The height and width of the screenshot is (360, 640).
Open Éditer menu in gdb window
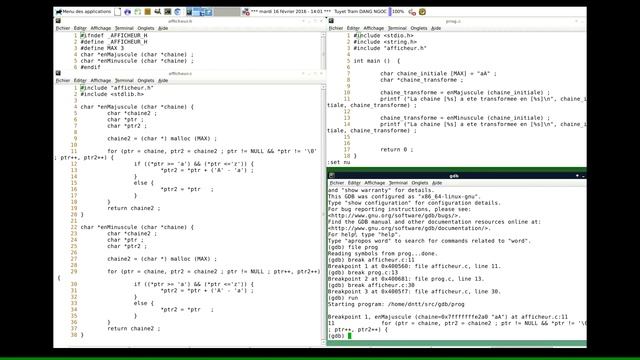pos(354,183)
